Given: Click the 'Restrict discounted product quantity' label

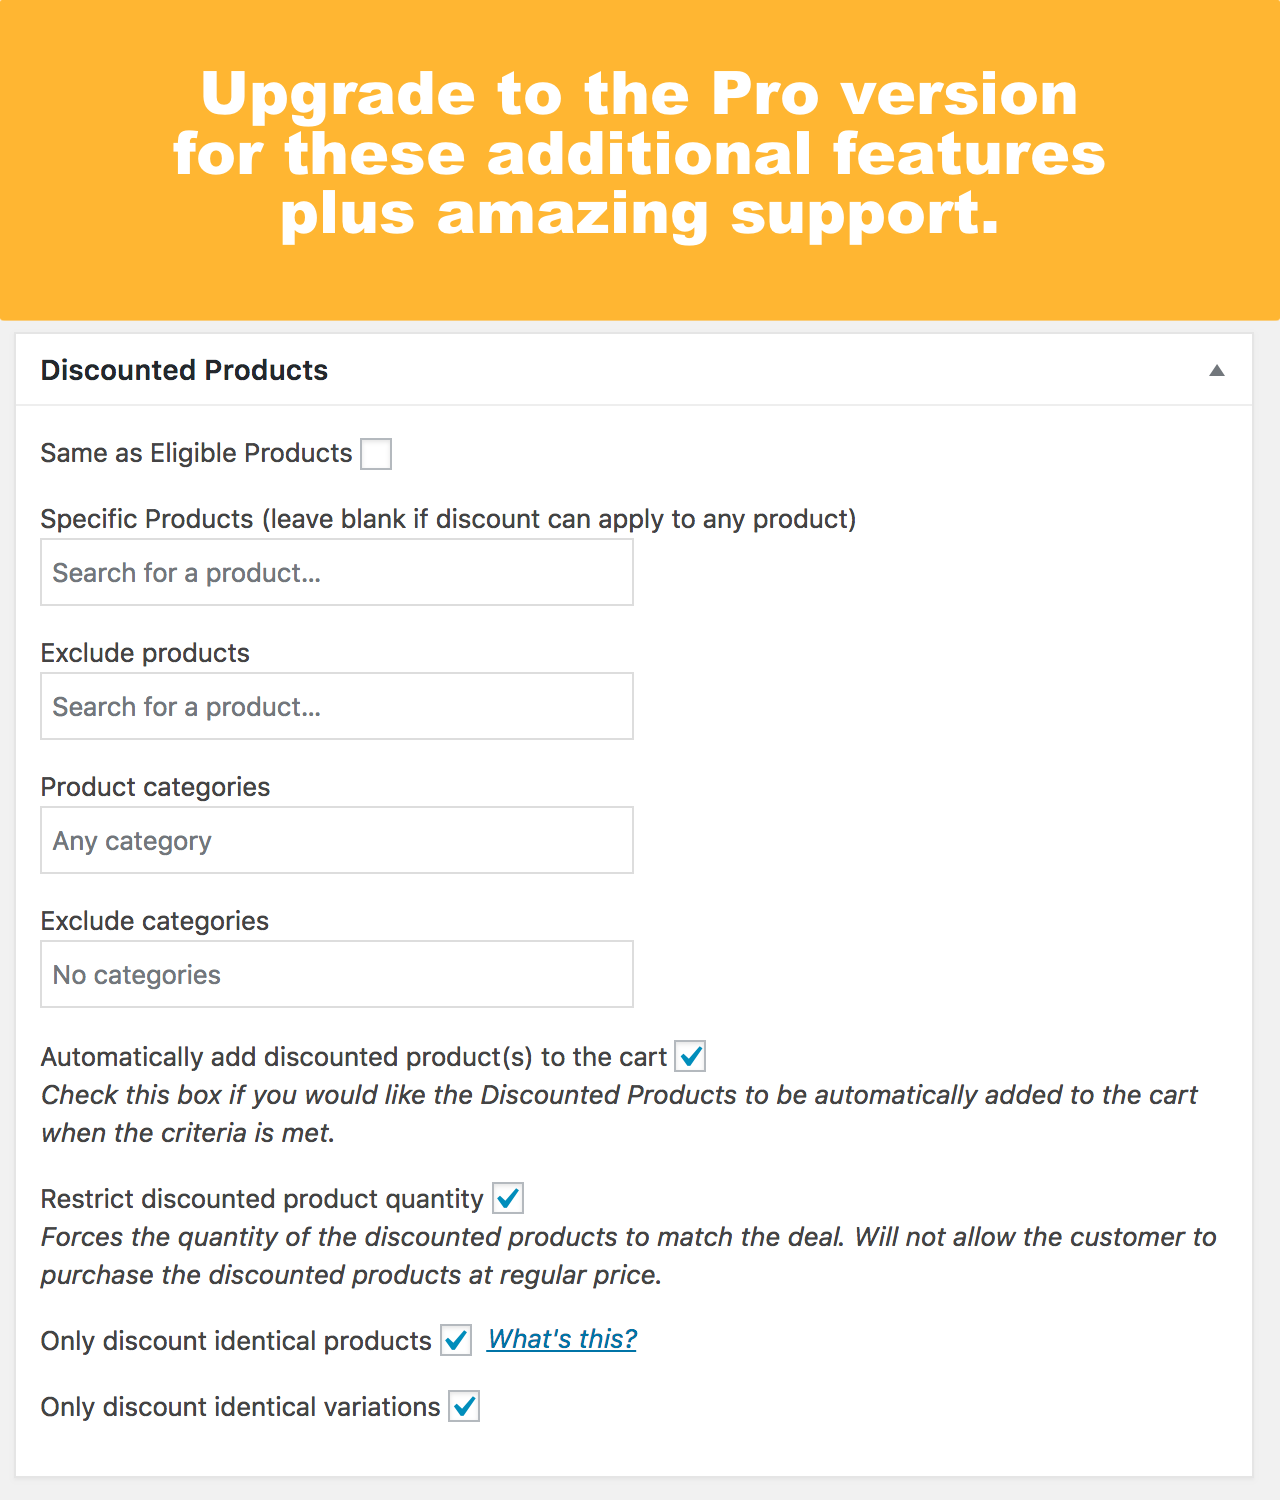Looking at the screenshot, I should (262, 1199).
